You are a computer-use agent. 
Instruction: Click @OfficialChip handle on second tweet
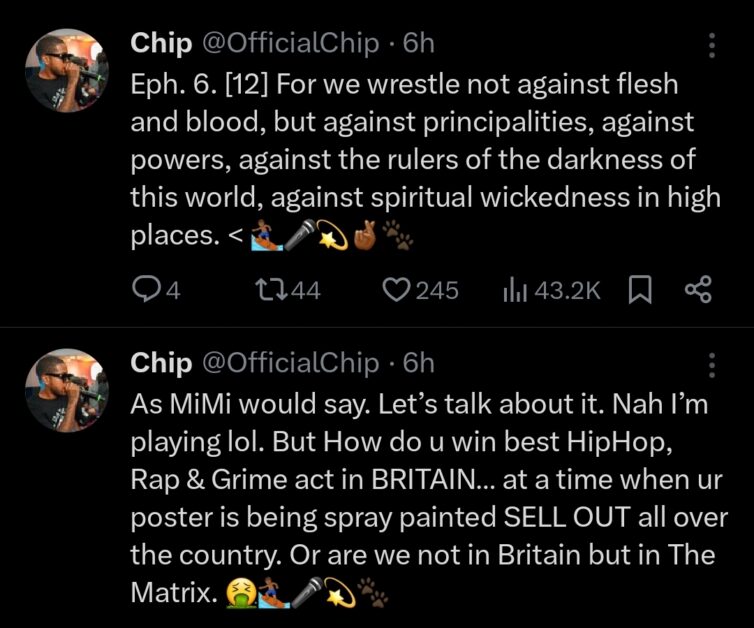[x=290, y=363]
